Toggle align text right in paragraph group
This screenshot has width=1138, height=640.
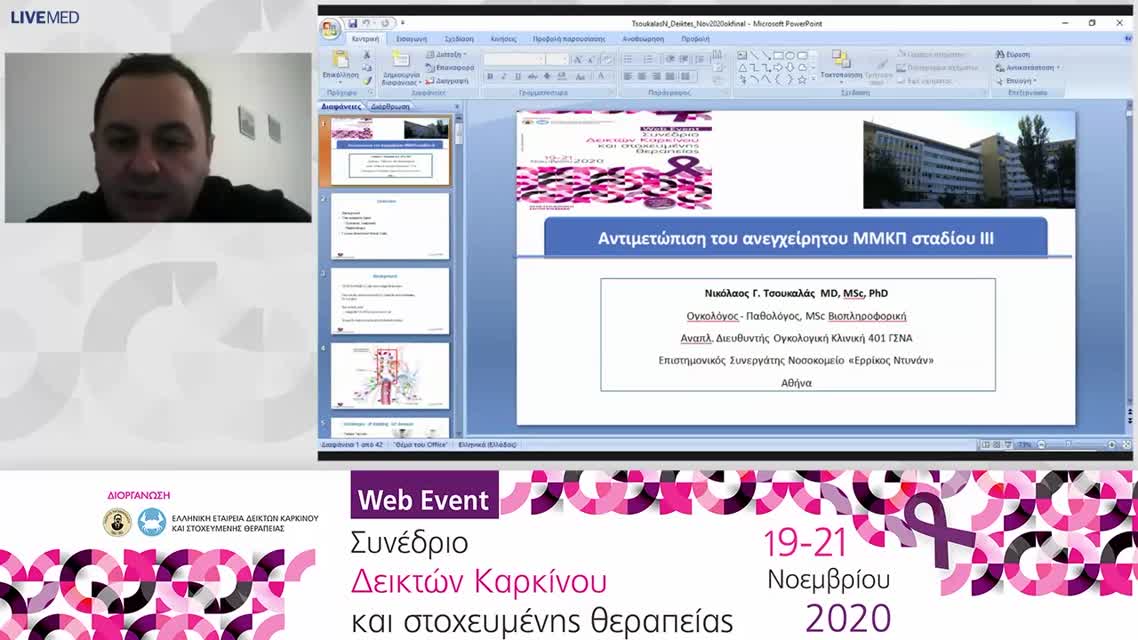tap(656, 76)
